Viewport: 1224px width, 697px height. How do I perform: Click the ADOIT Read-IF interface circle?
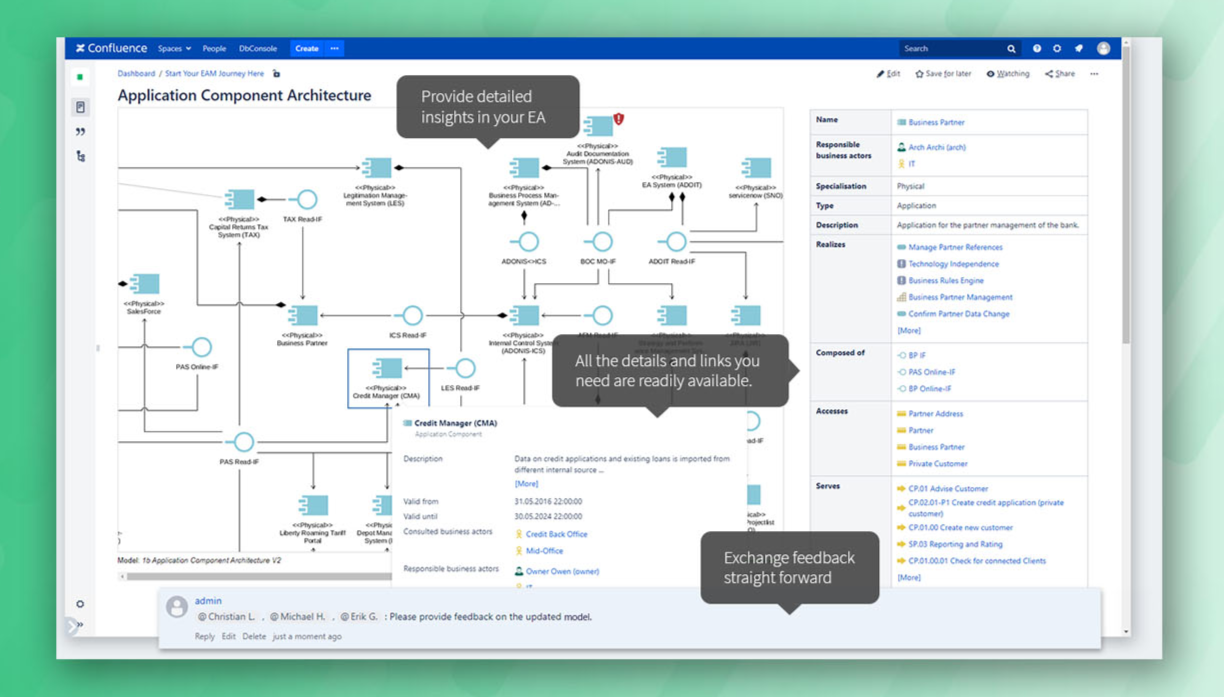click(x=677, y=241)
